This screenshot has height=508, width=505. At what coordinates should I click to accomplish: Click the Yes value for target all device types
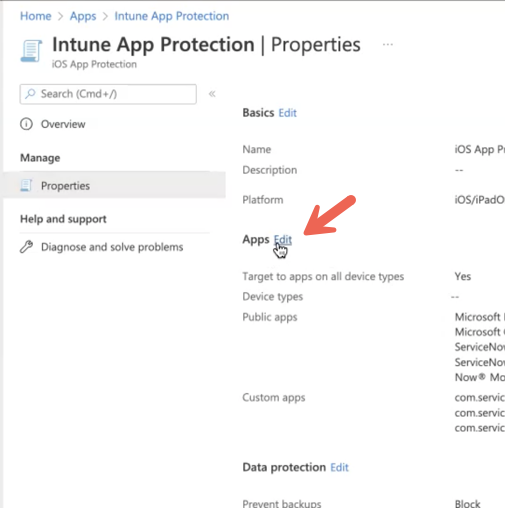(x=463, y=276)
